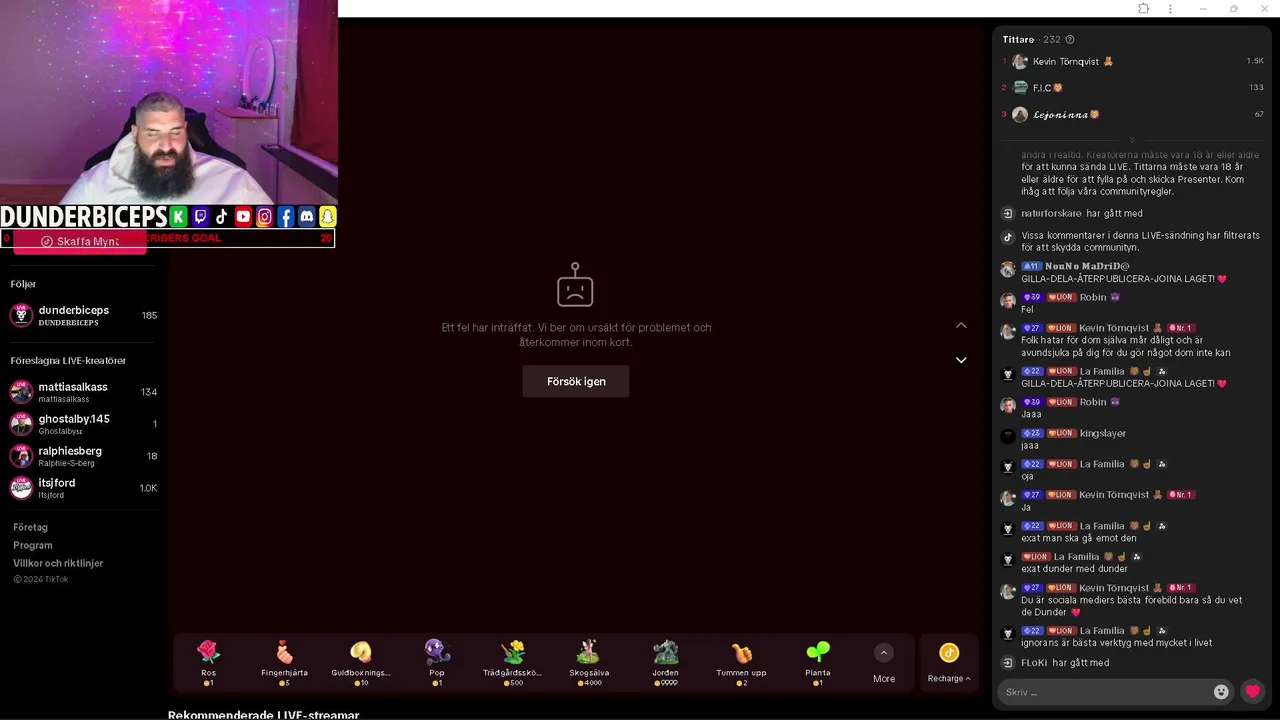Open emoji picker in chat box
Image resolution: width=1280 pixels, height=720 pixels.
tap(1221, 692)
